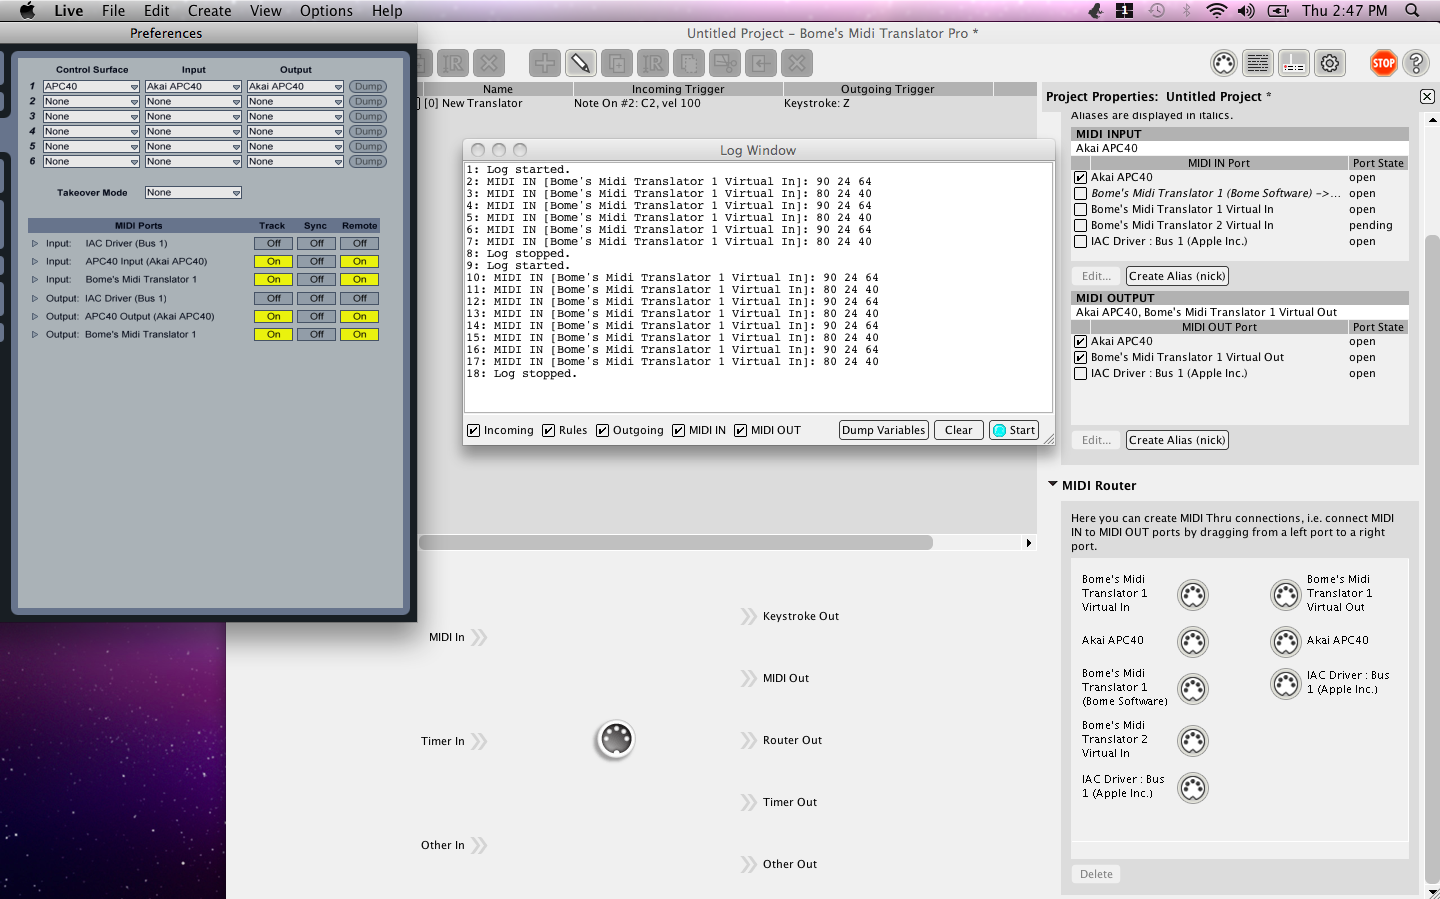Click router output icon for IAC Driver Bus 1
Image resolution: width=1440 pixels, height=899 pixels.
(1285, 684)
